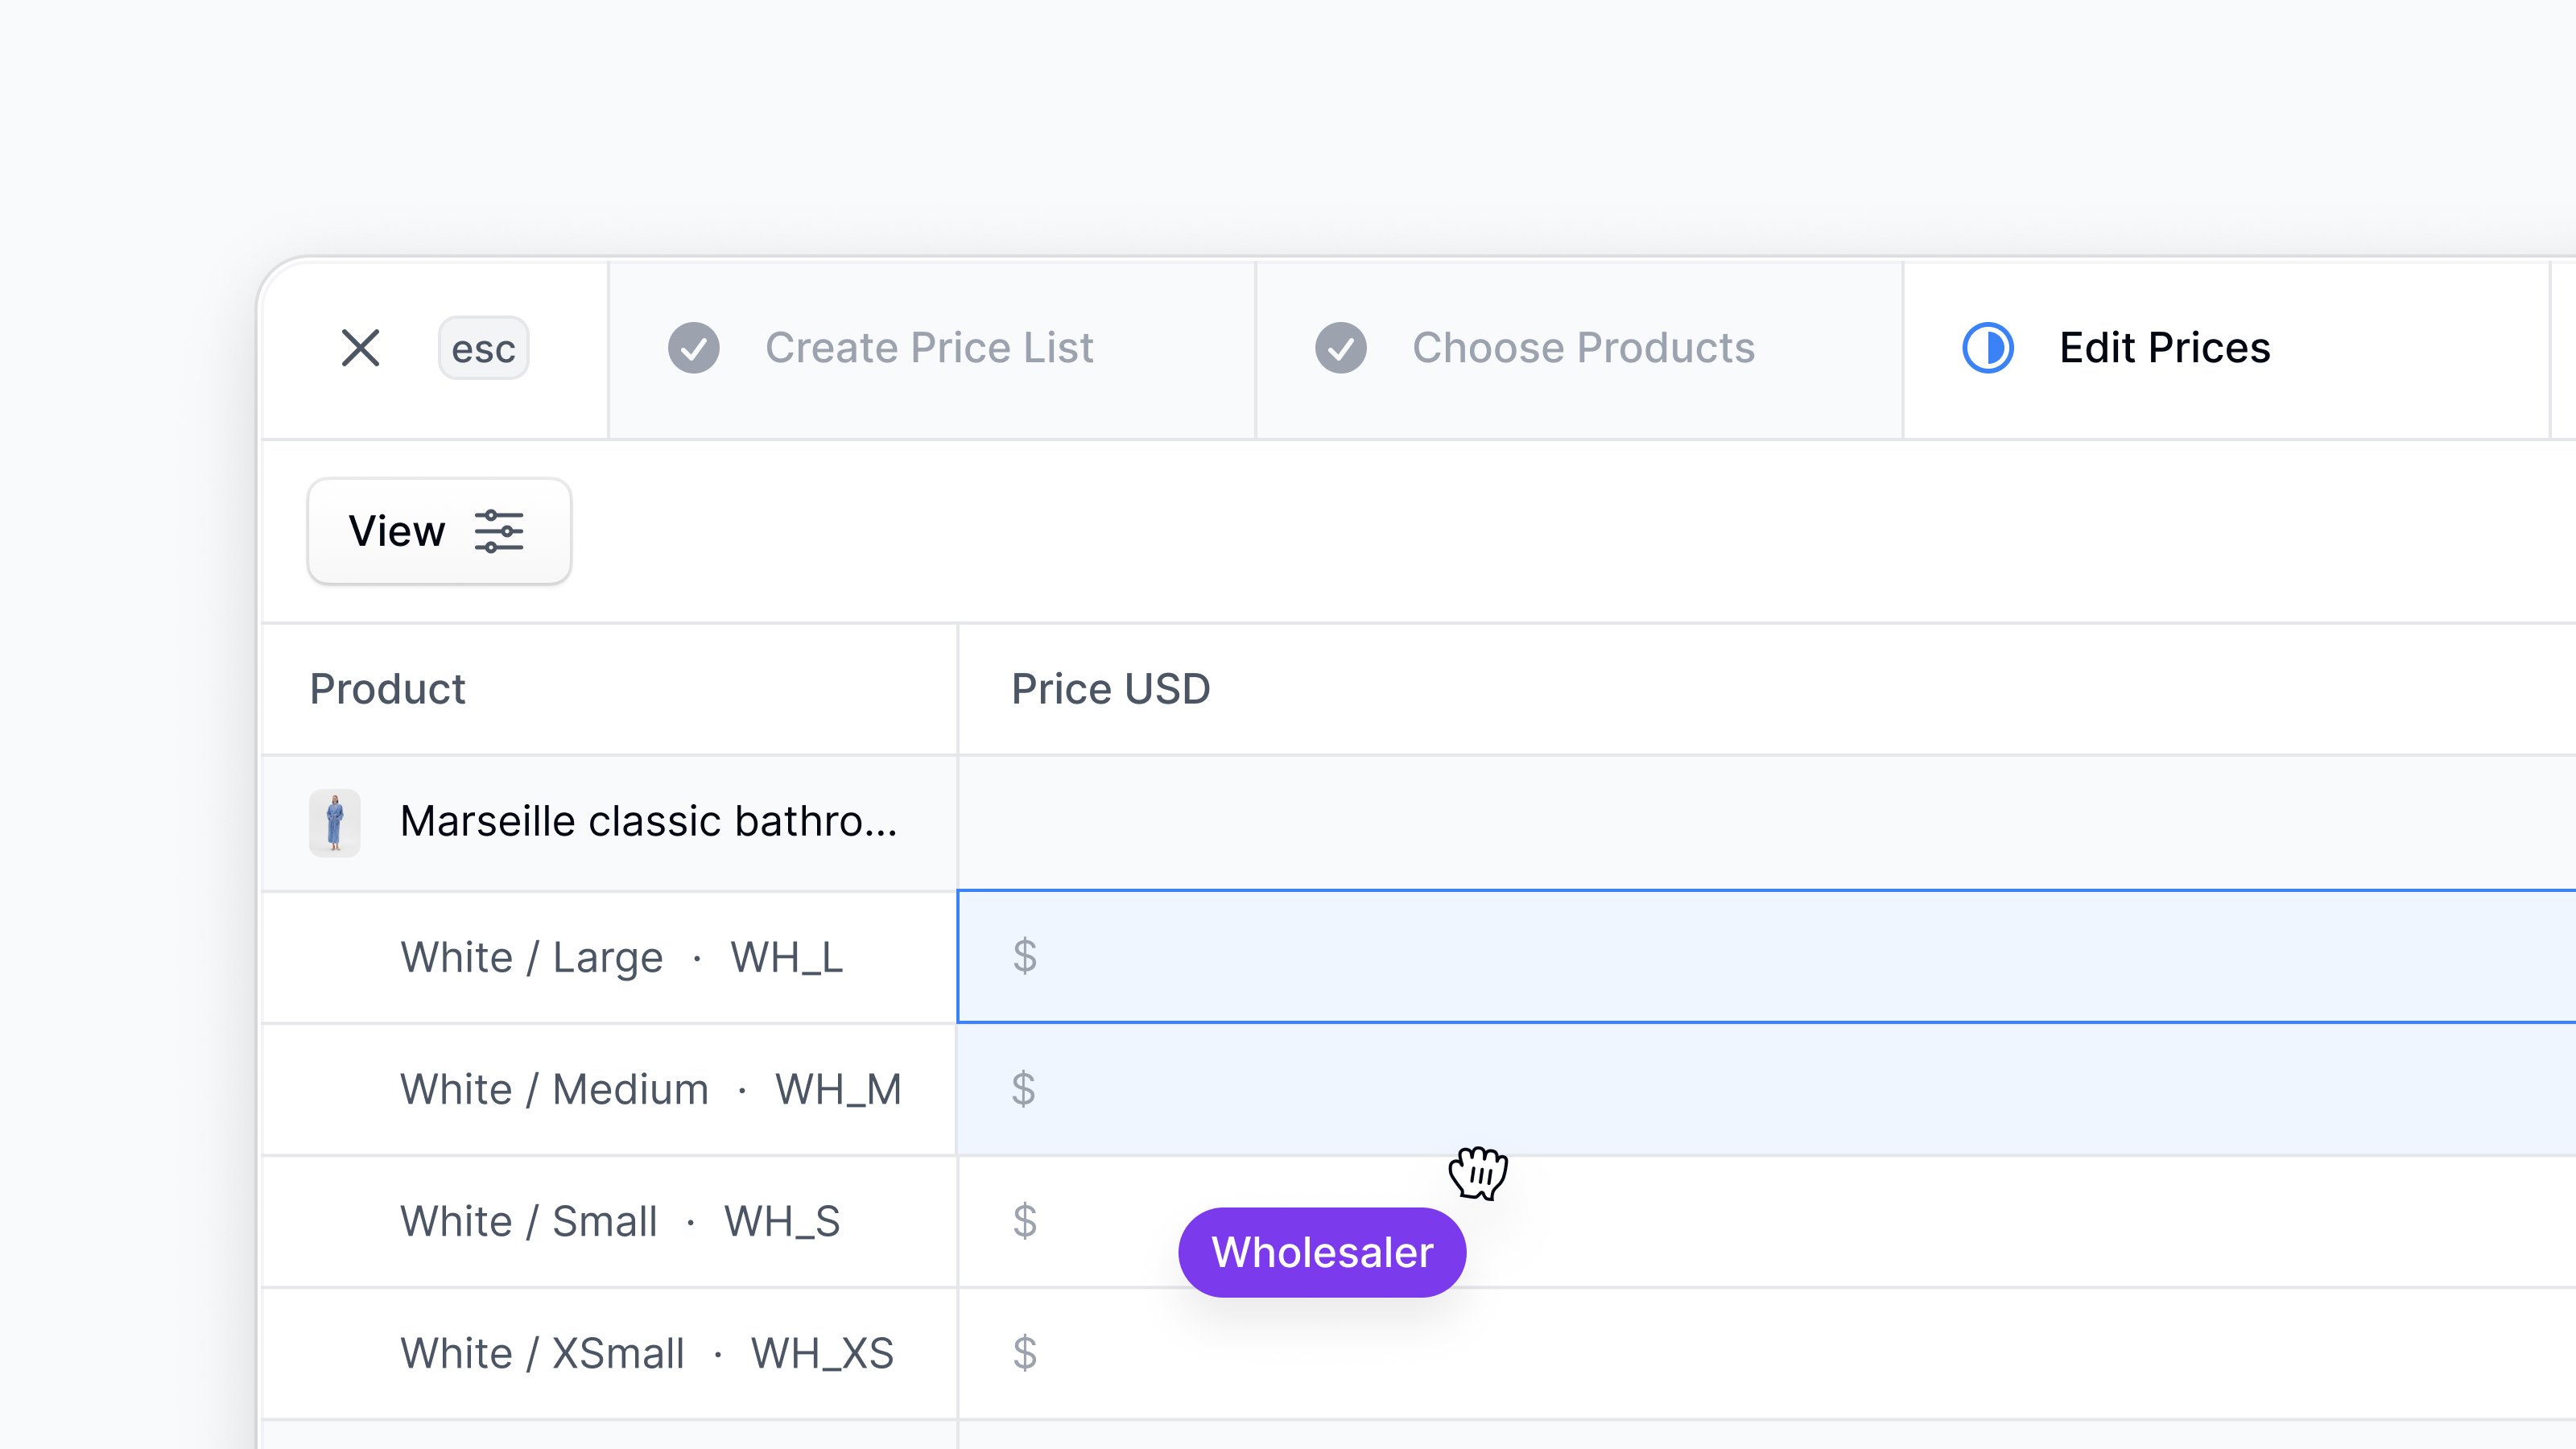Screen dimensions: 2576x1449
Task: Click the White / Small price field
Action: click(1766, 1221)
